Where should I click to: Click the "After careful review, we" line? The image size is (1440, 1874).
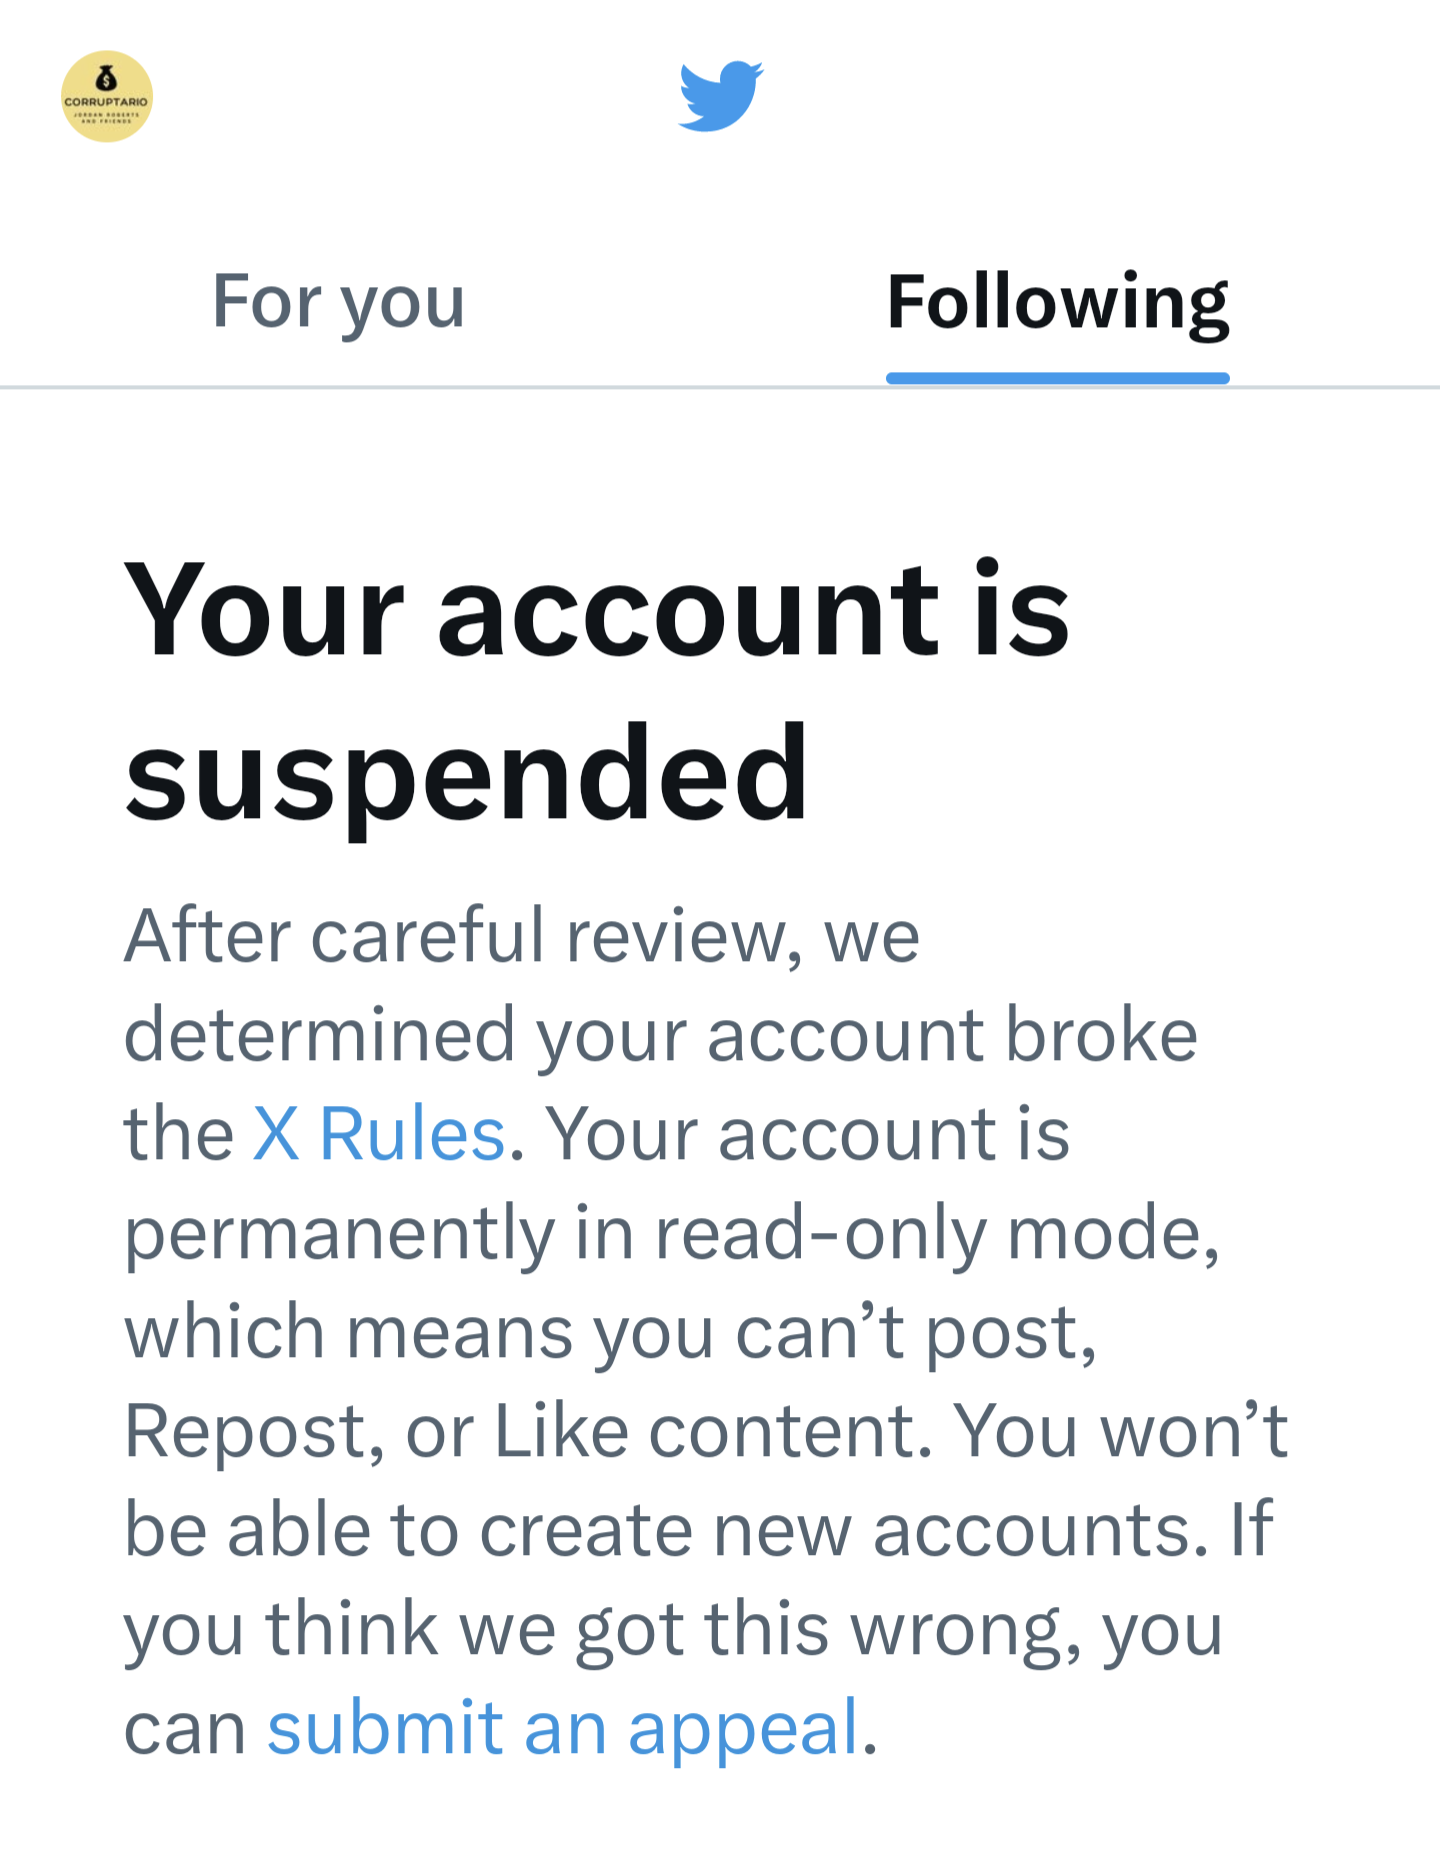click(521, 936)
